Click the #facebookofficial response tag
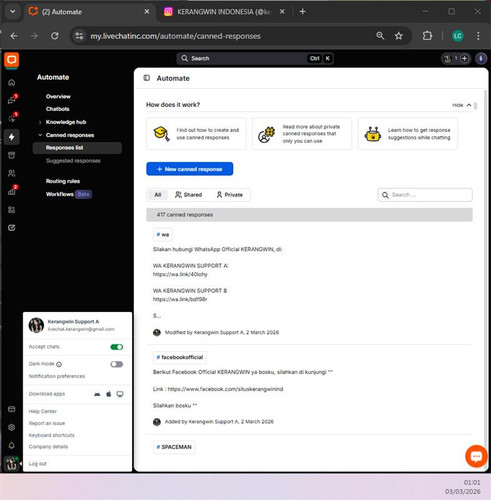This screenshot has height=500, width=491. coord(180,357)
